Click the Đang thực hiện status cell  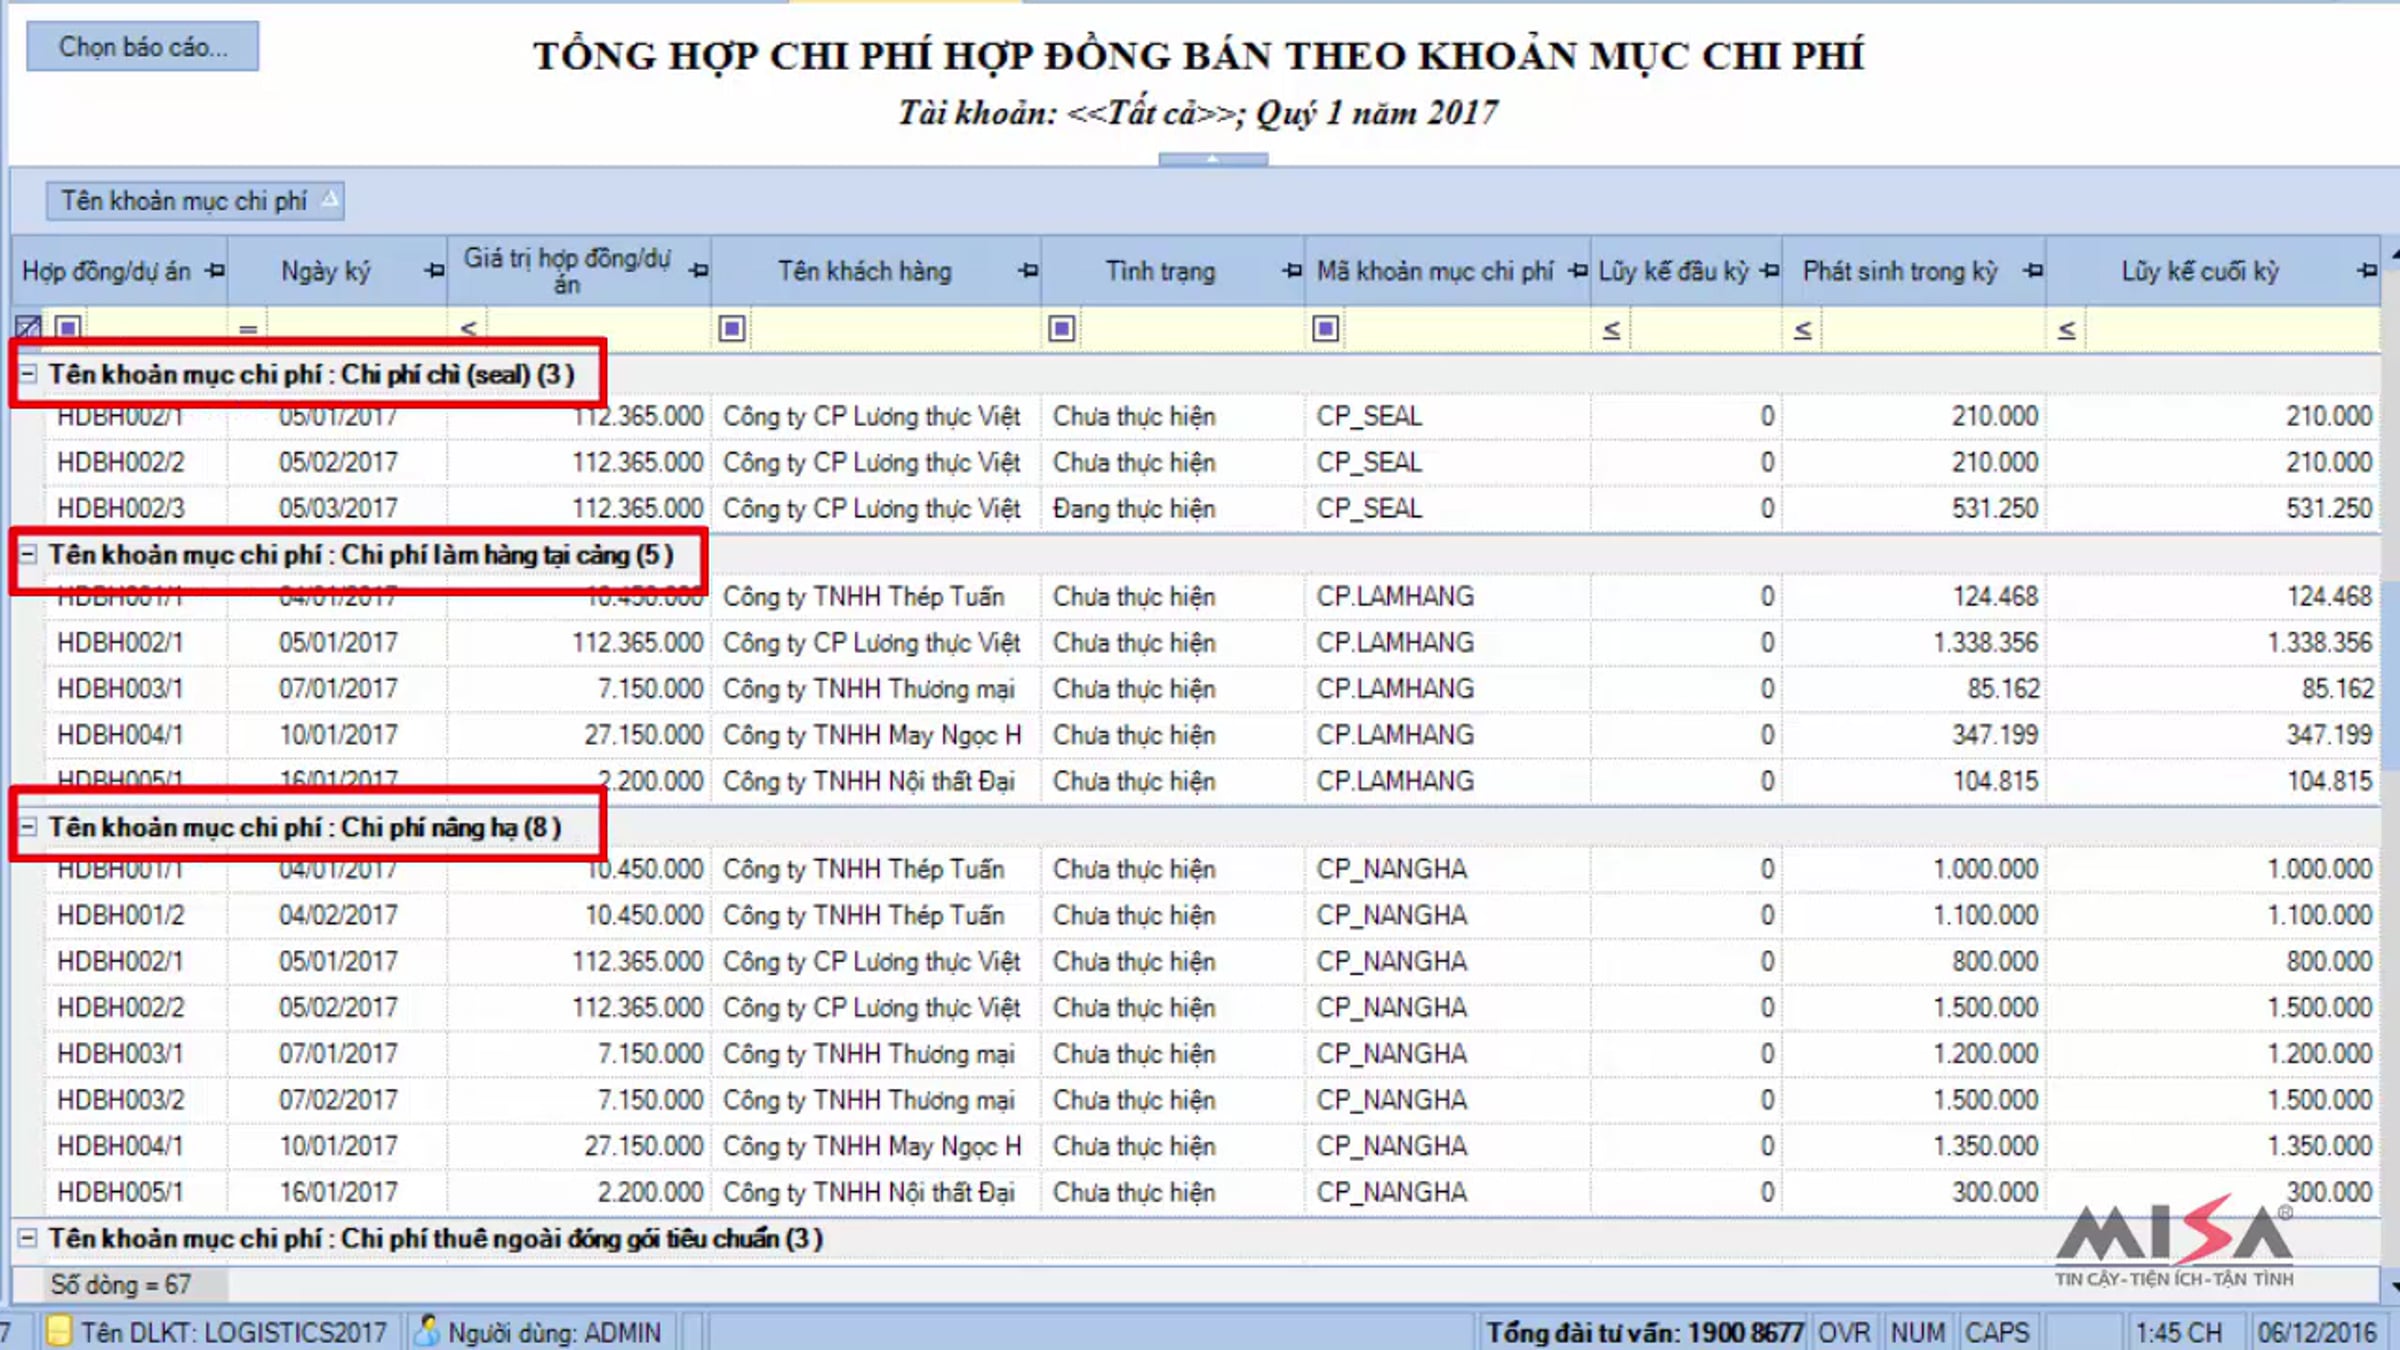(x=1134, y=509)
